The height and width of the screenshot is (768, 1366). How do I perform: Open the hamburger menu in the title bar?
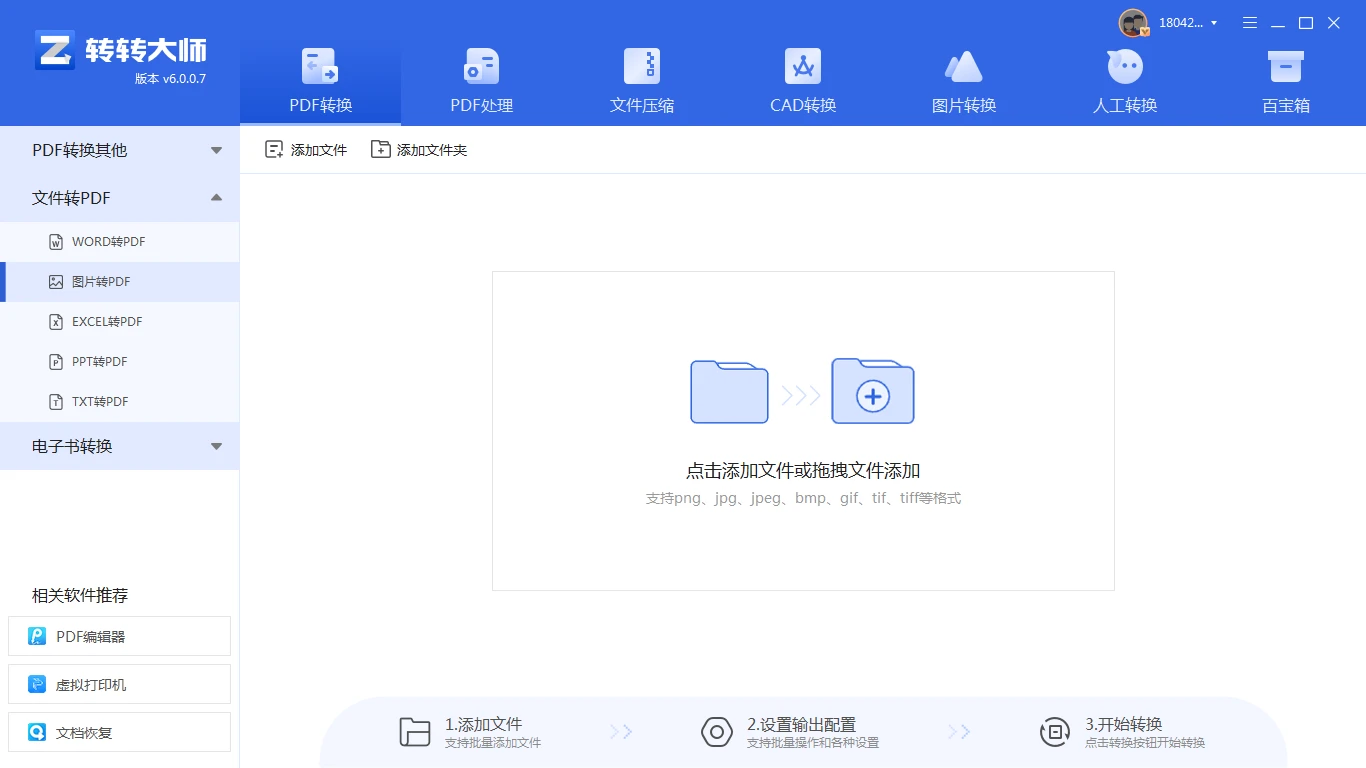1249,22
